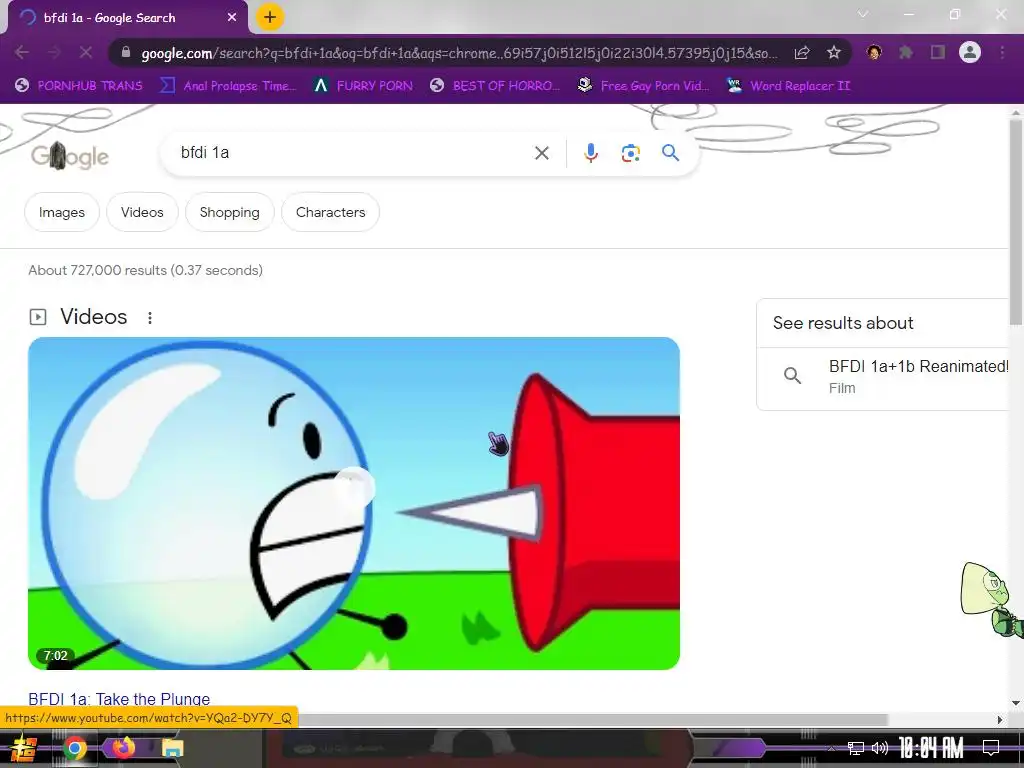
Task: Click the taskbar clock showing 10:04 AM
Action: pos(931,748)
